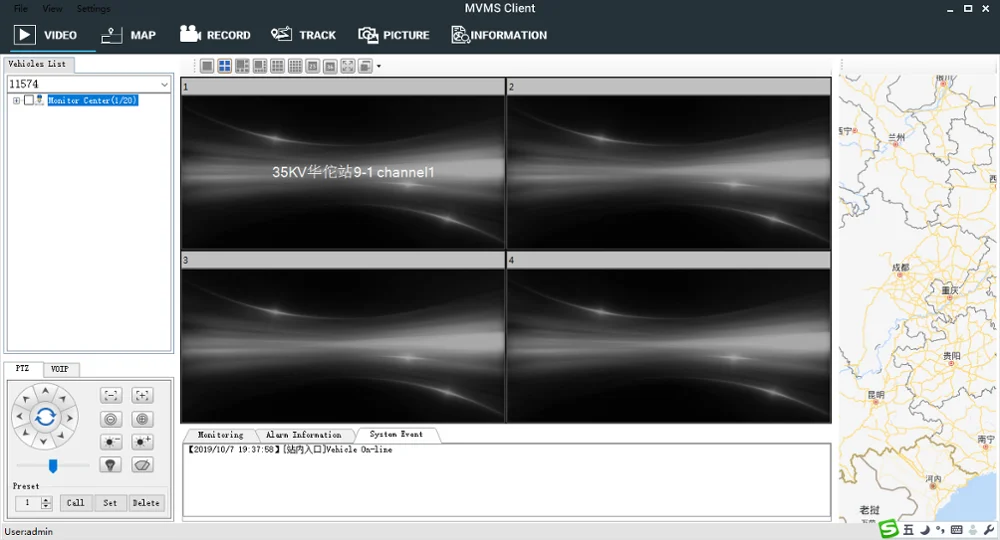Move camera up-left with PTZ arrow
Viewport: 1000px width, 540px height.
(26, 399)
